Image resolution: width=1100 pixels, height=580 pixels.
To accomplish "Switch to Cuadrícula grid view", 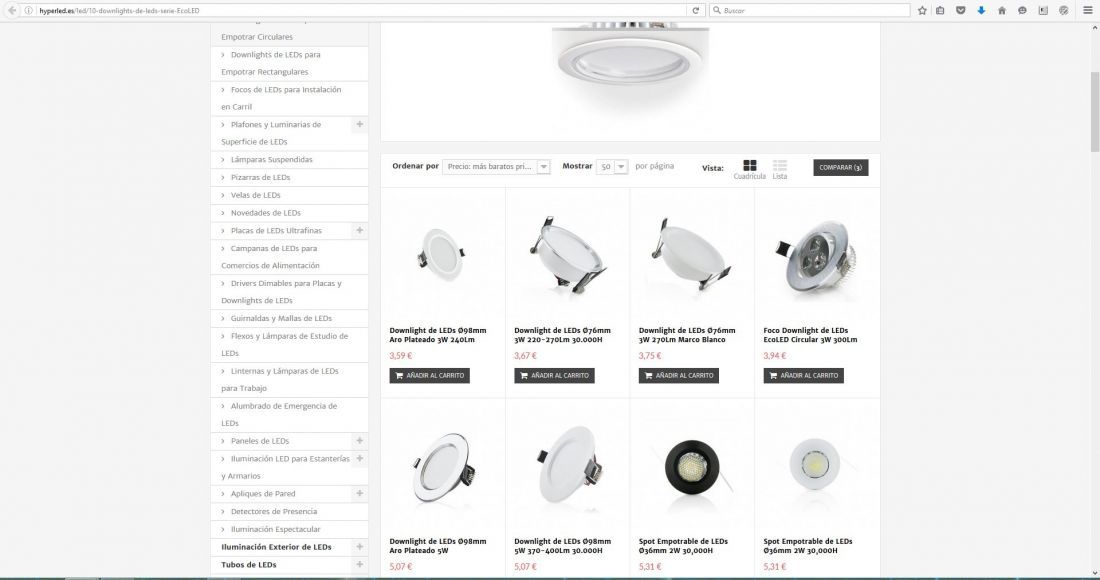I will point(749,169).
